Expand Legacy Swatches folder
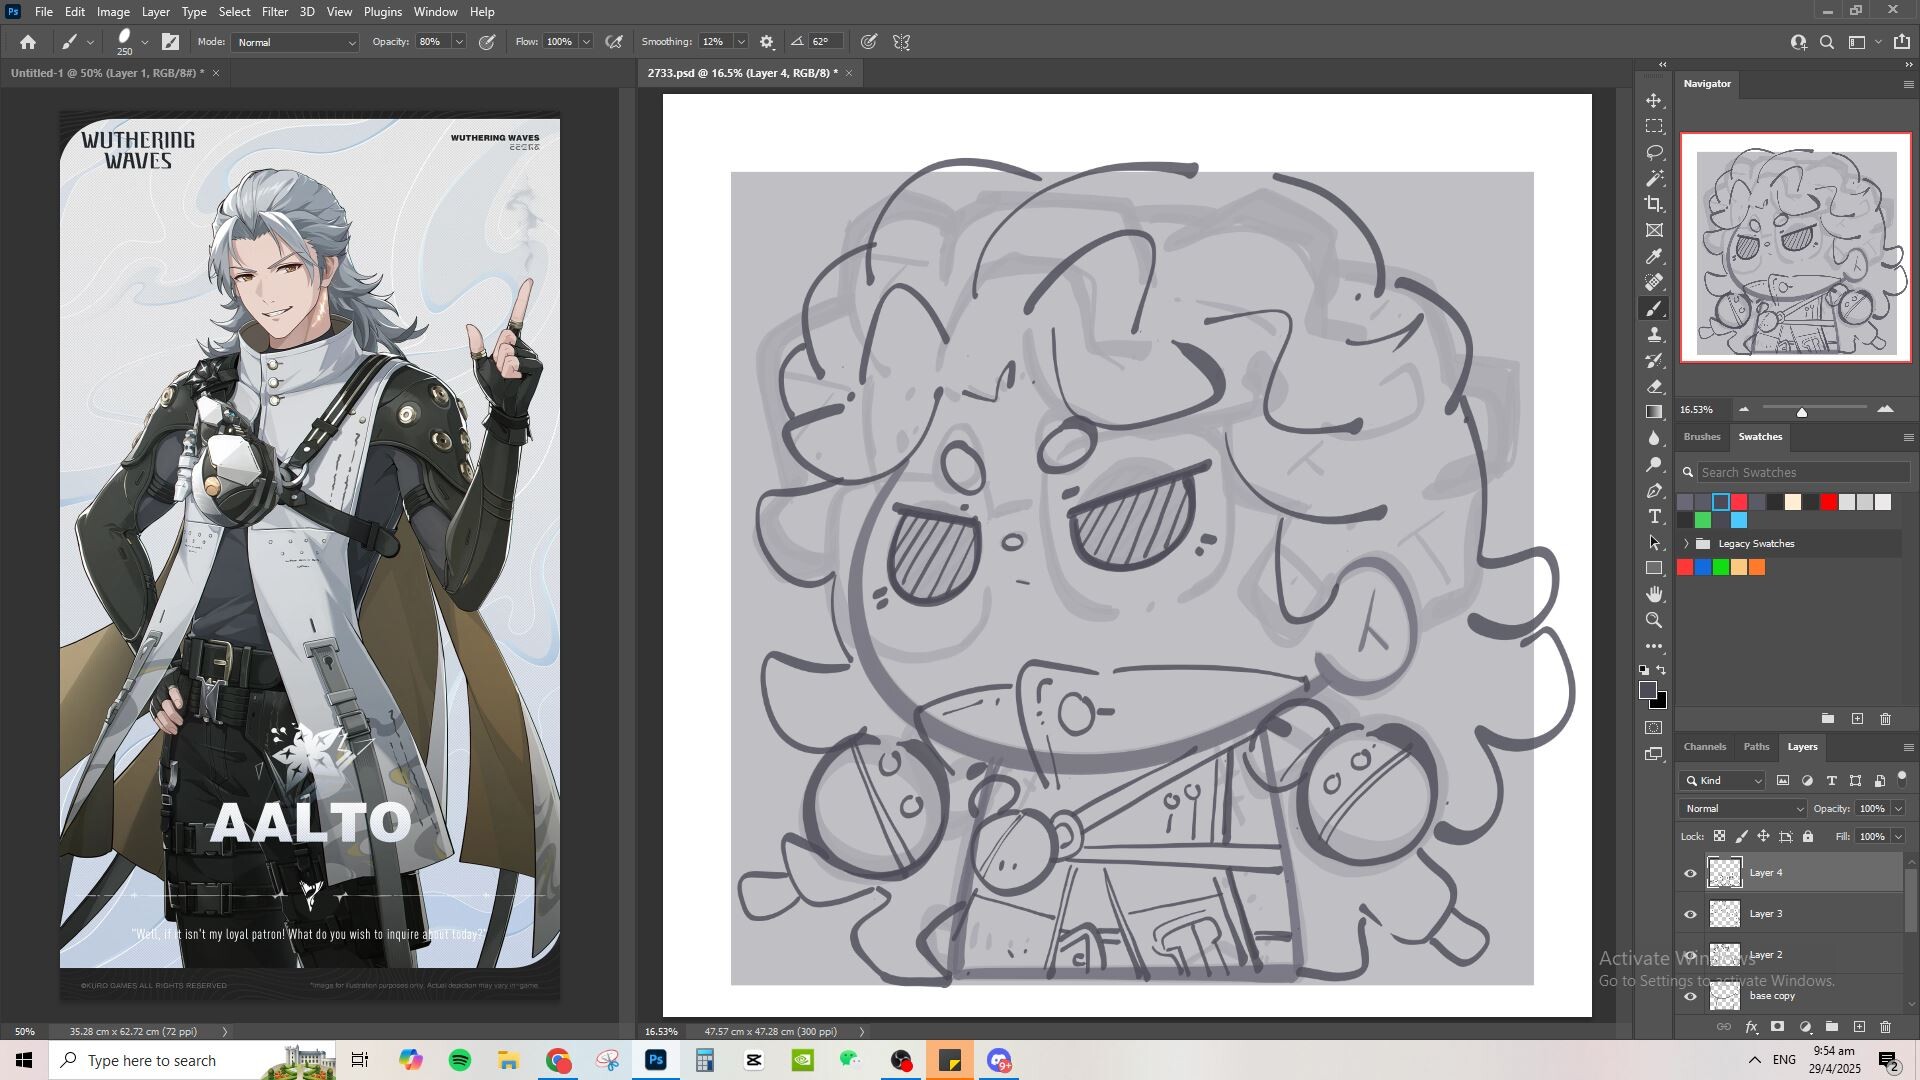The width and height of the screenshot is (1920, 1080). pyautogui.click(x=1687, y=544)
